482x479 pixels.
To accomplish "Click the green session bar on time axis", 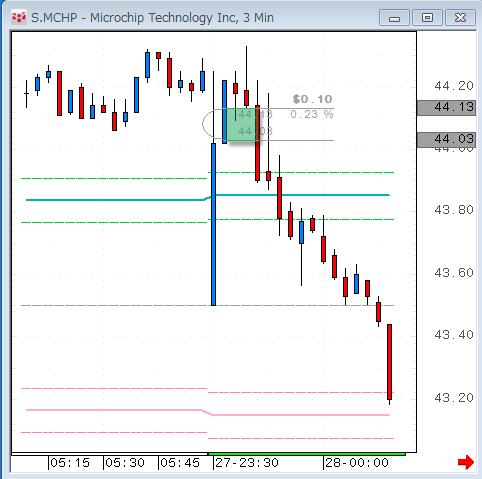I will 307,454.
